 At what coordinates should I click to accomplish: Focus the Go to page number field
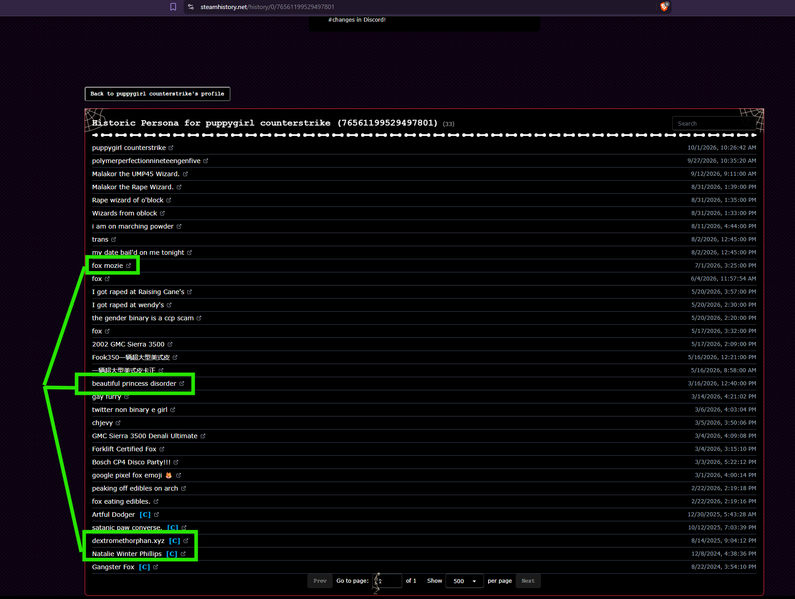pos(387,581)
